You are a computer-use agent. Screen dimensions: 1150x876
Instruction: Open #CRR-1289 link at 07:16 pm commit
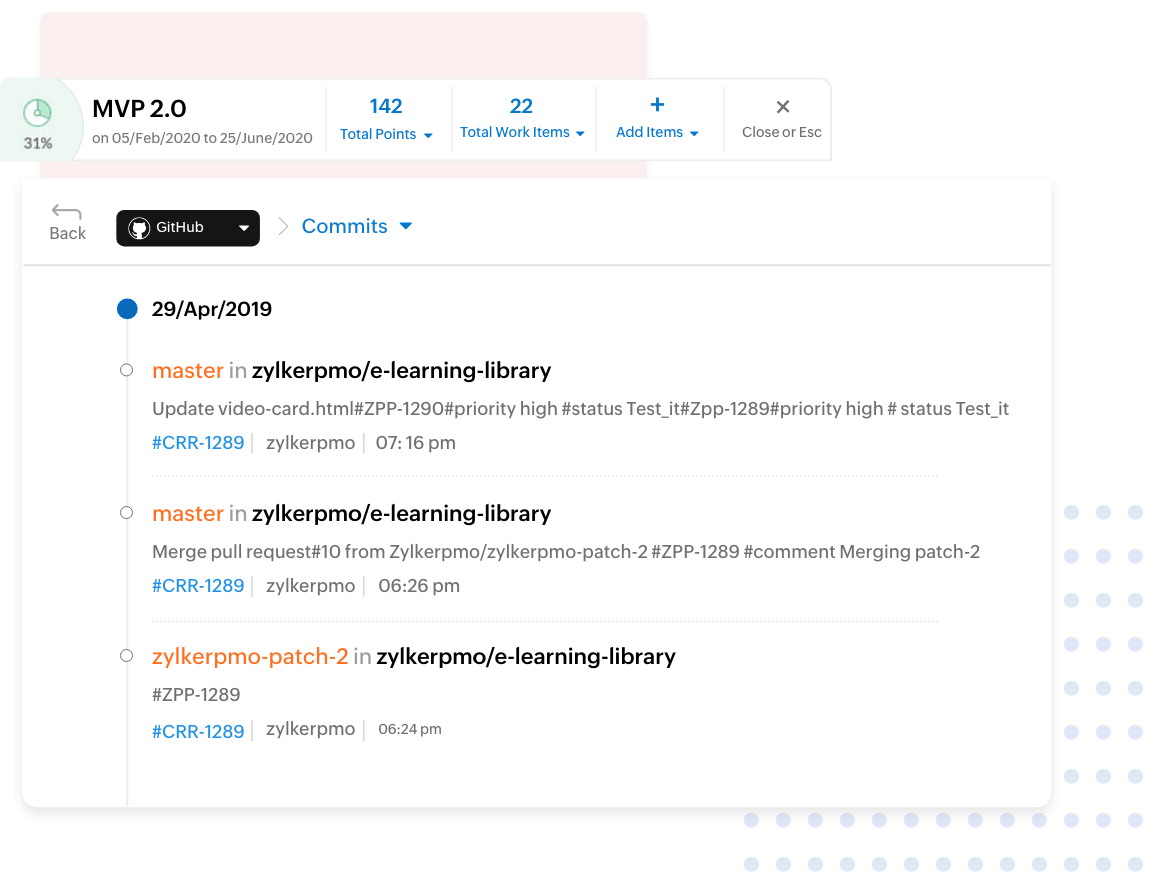(198, 443)
